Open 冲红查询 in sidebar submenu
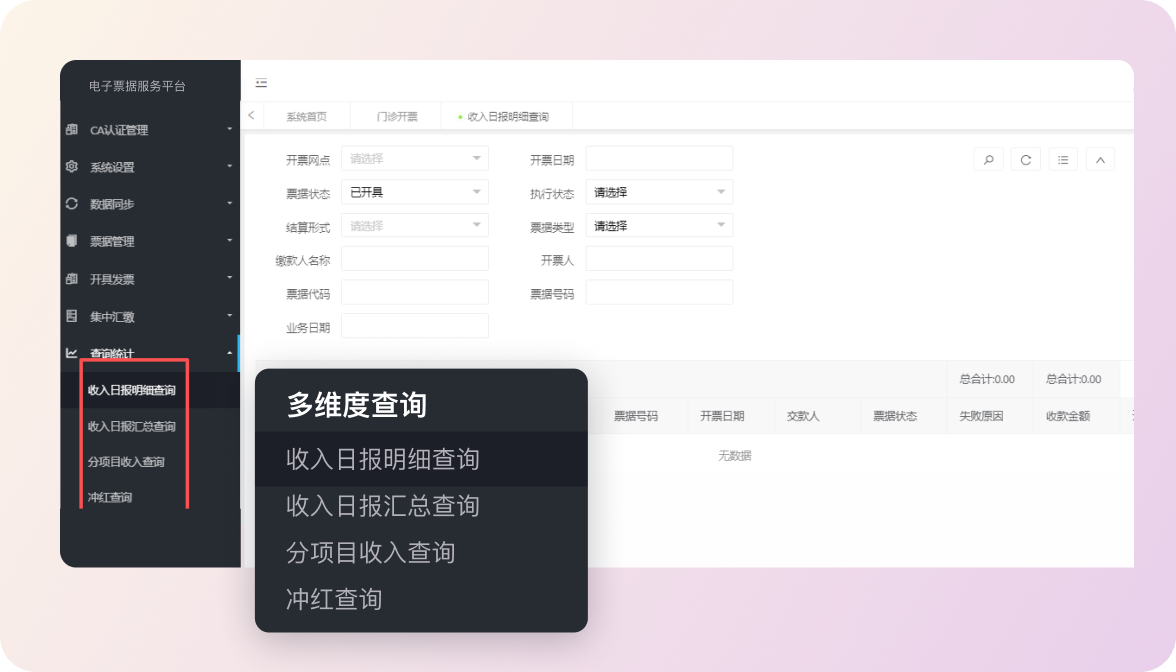Image resolution: width=1176 pixels, height=672 pixels. pyautogui.click(x=110, y=497)
